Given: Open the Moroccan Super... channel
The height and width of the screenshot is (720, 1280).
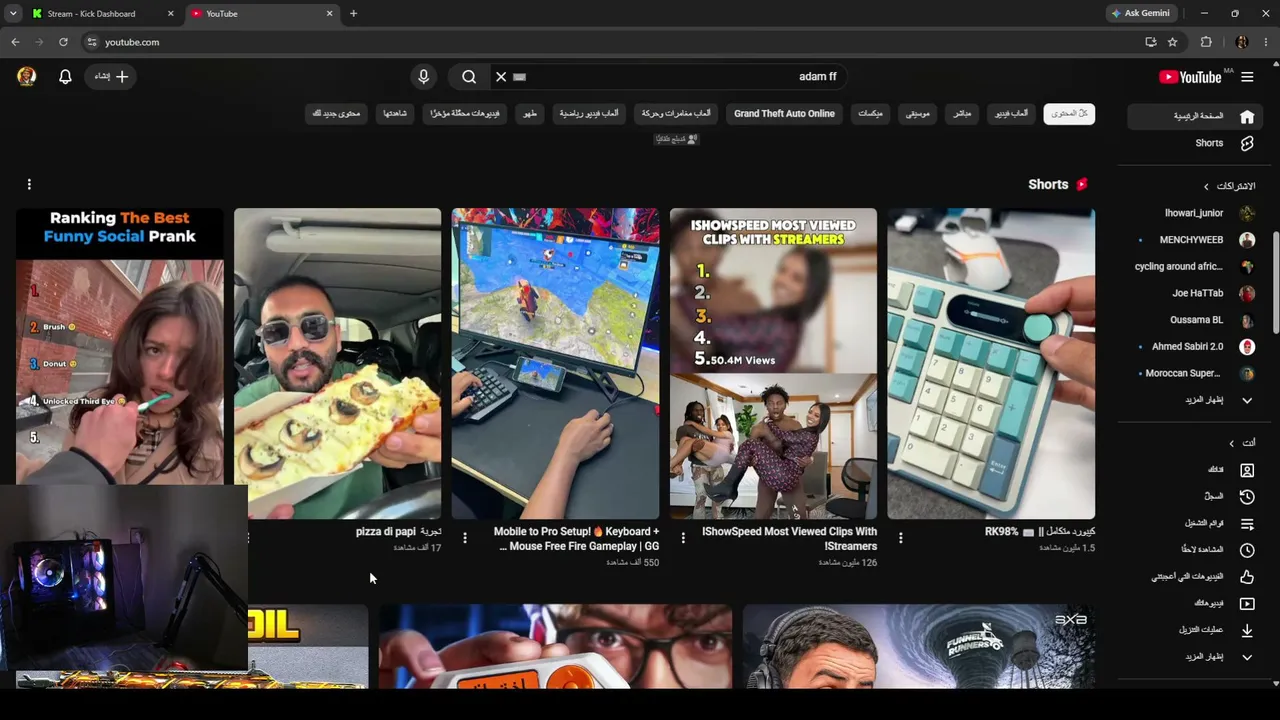Looking at the screenshot, I should pyautogui.click(x=1197, y=374).
